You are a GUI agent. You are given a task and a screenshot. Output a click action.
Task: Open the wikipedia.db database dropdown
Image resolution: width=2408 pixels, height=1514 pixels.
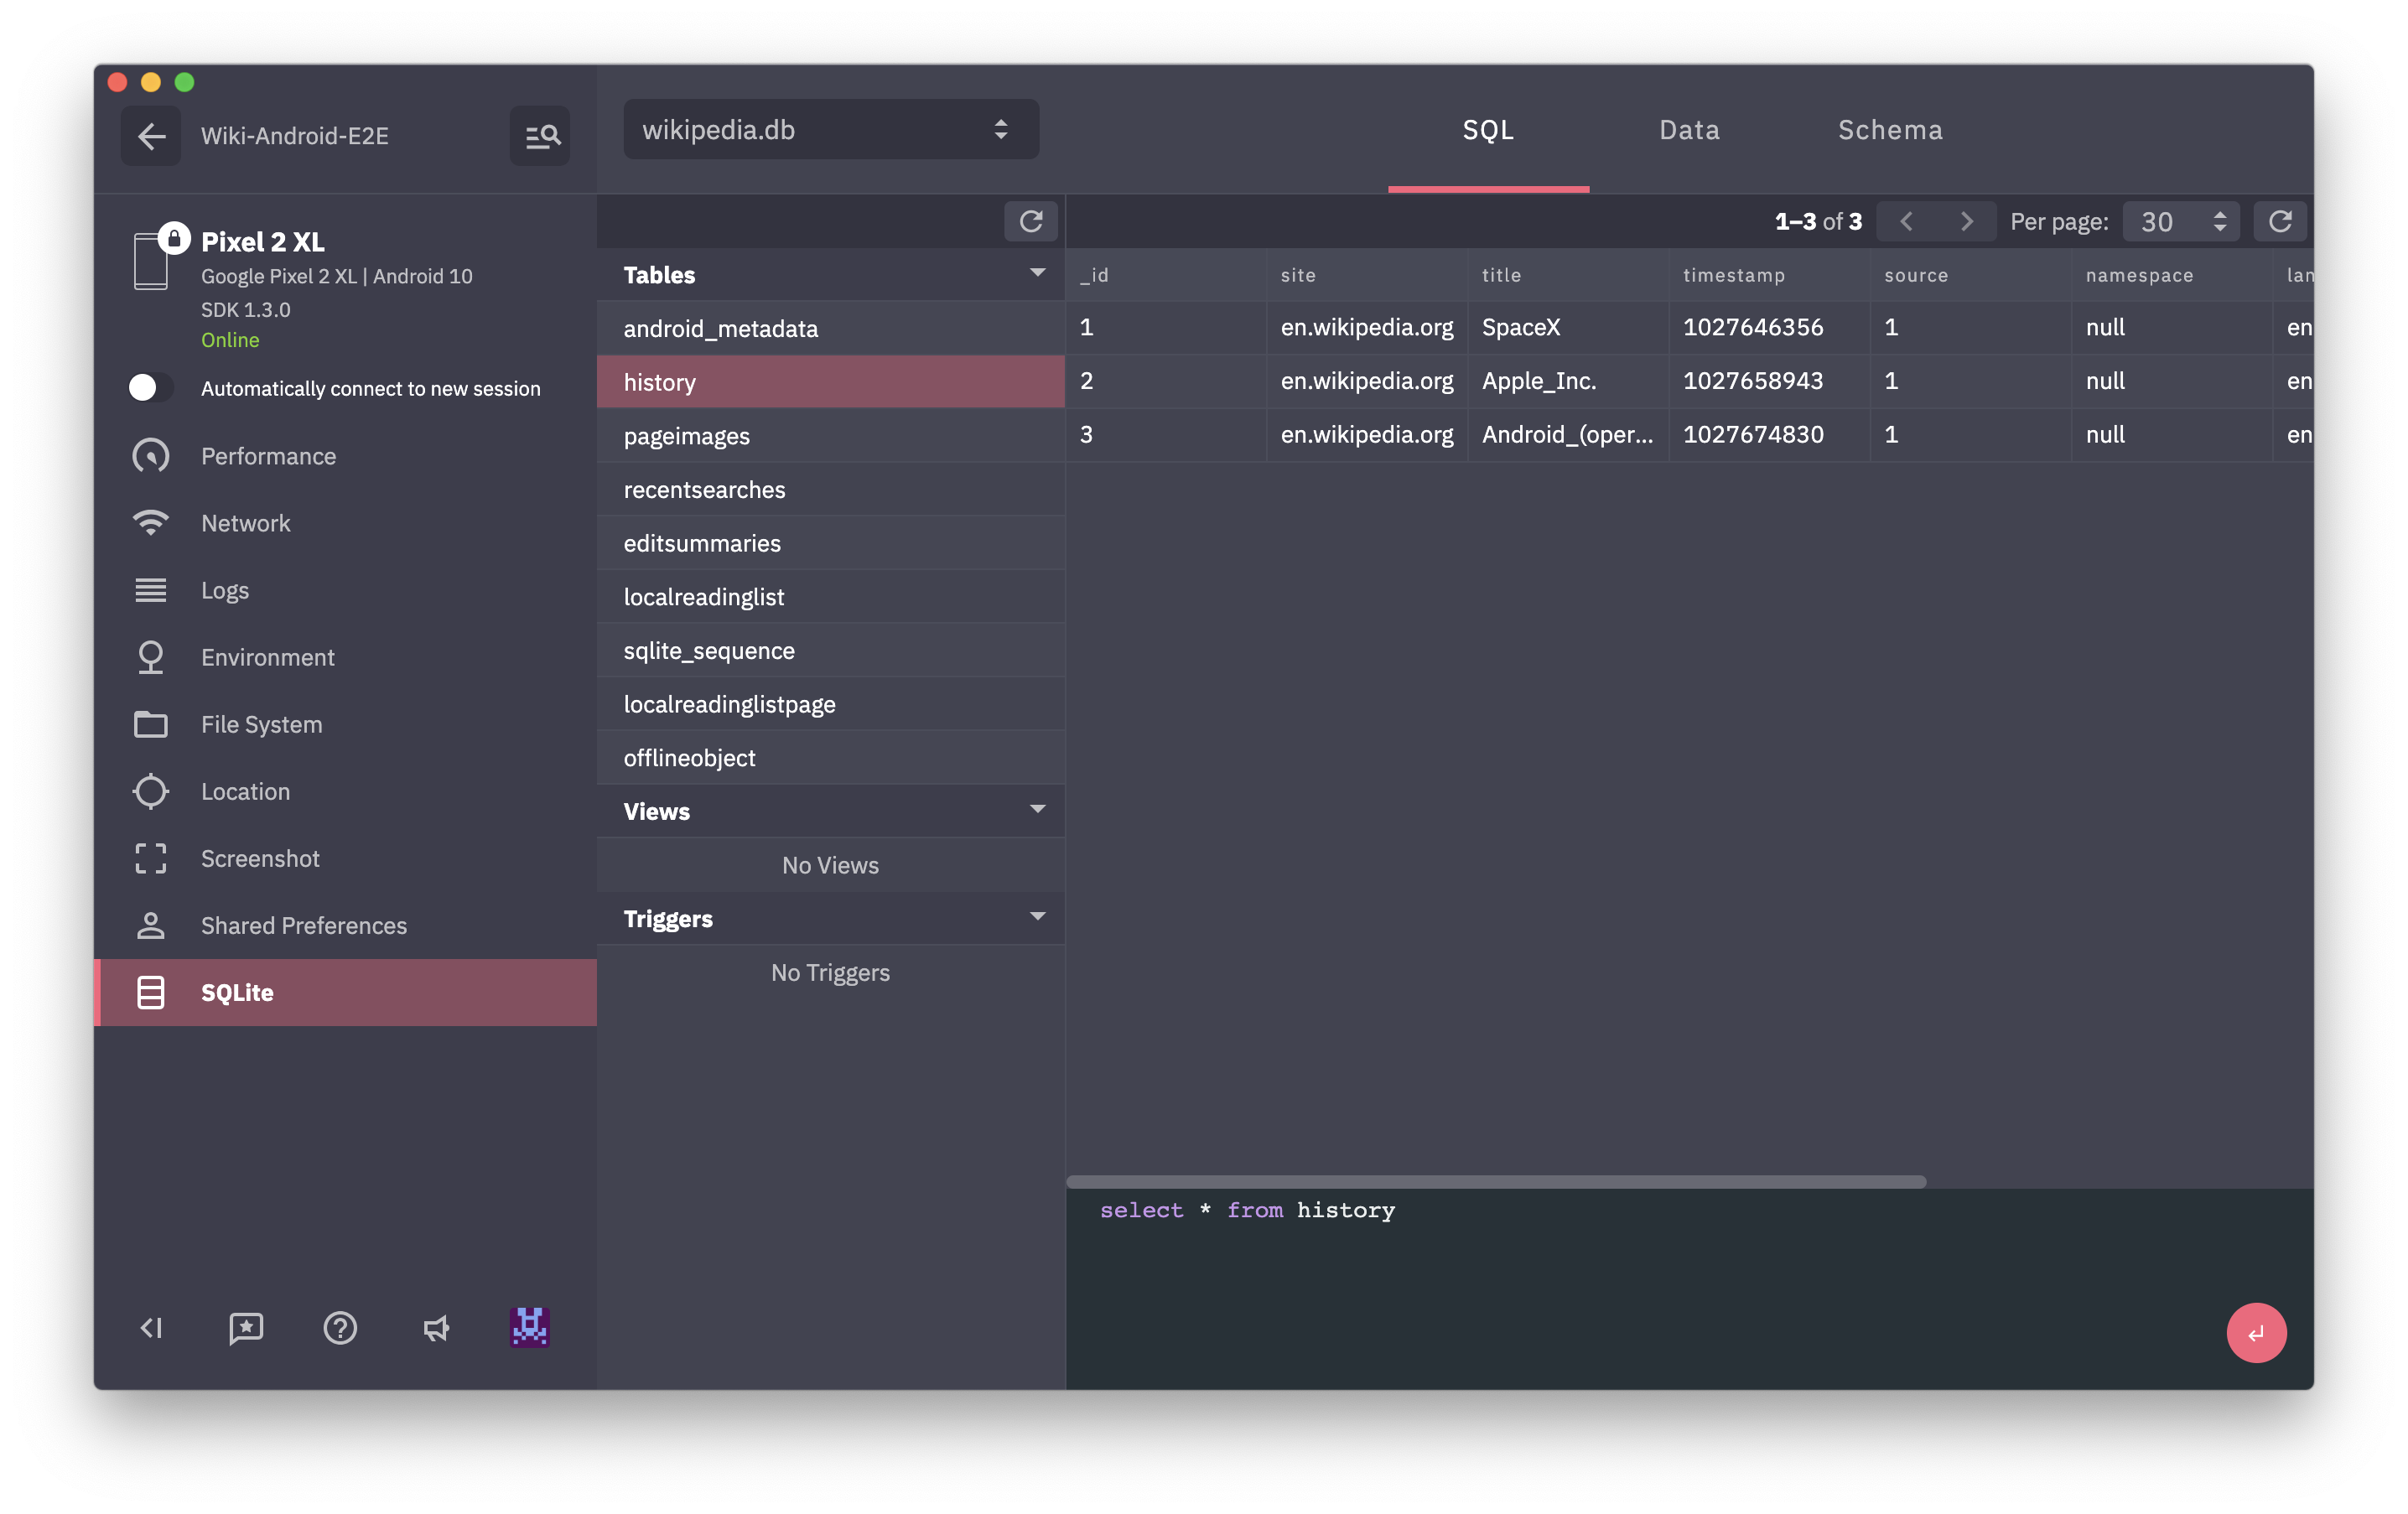click(x=830, y=130)
